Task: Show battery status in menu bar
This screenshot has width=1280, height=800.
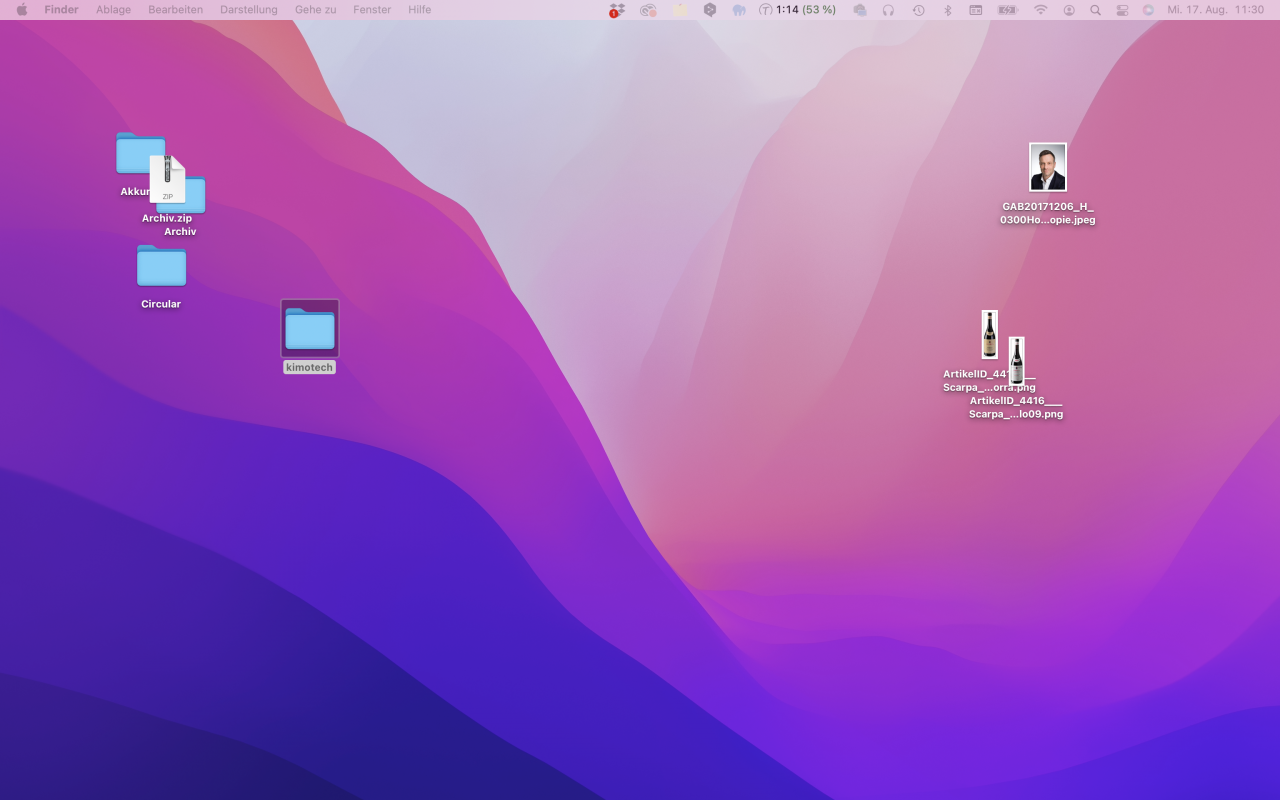Action: pos(1007,10)
